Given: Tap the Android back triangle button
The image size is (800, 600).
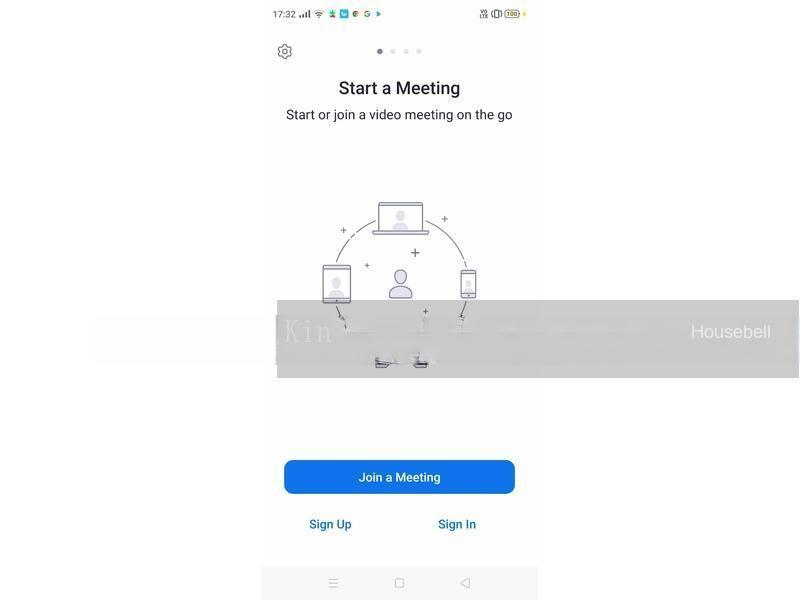Looking at the screenshot, I should pos(465,583).
